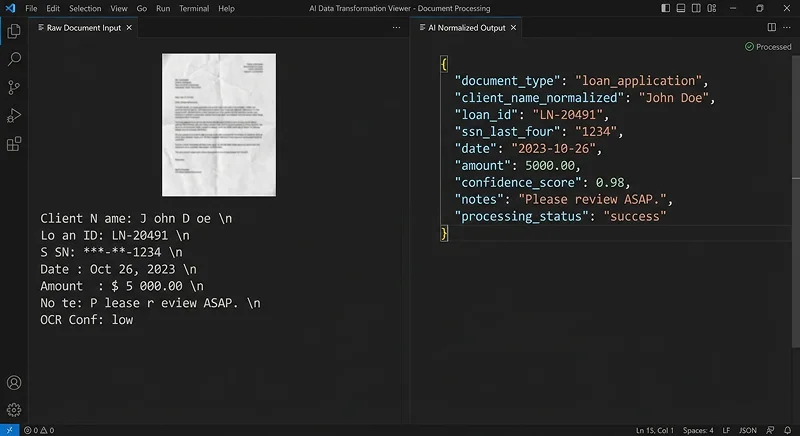Open the Search view in activity bar
This screenshot has height=436, width=800.
coord(14,60)
